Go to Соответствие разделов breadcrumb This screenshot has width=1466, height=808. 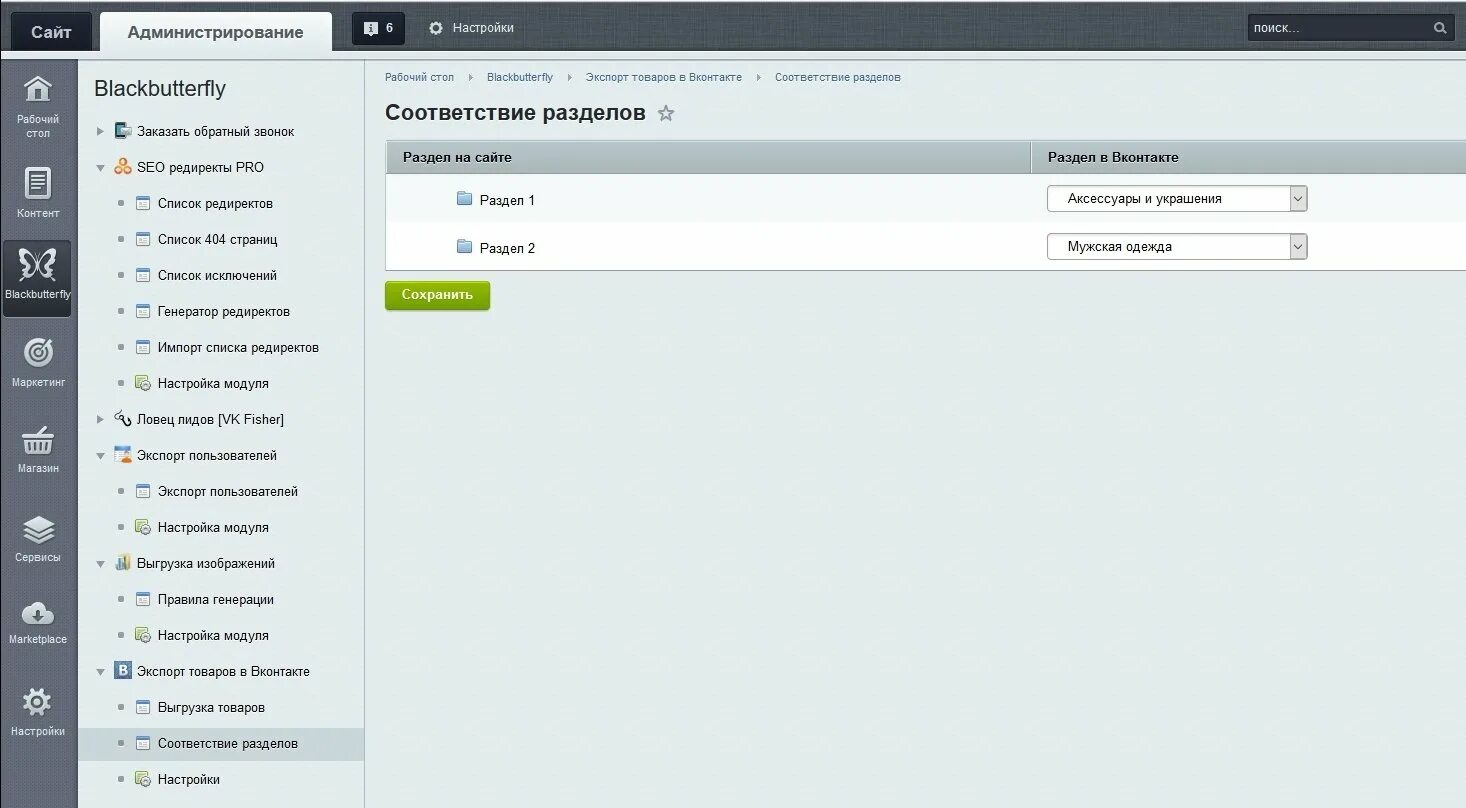838,77
